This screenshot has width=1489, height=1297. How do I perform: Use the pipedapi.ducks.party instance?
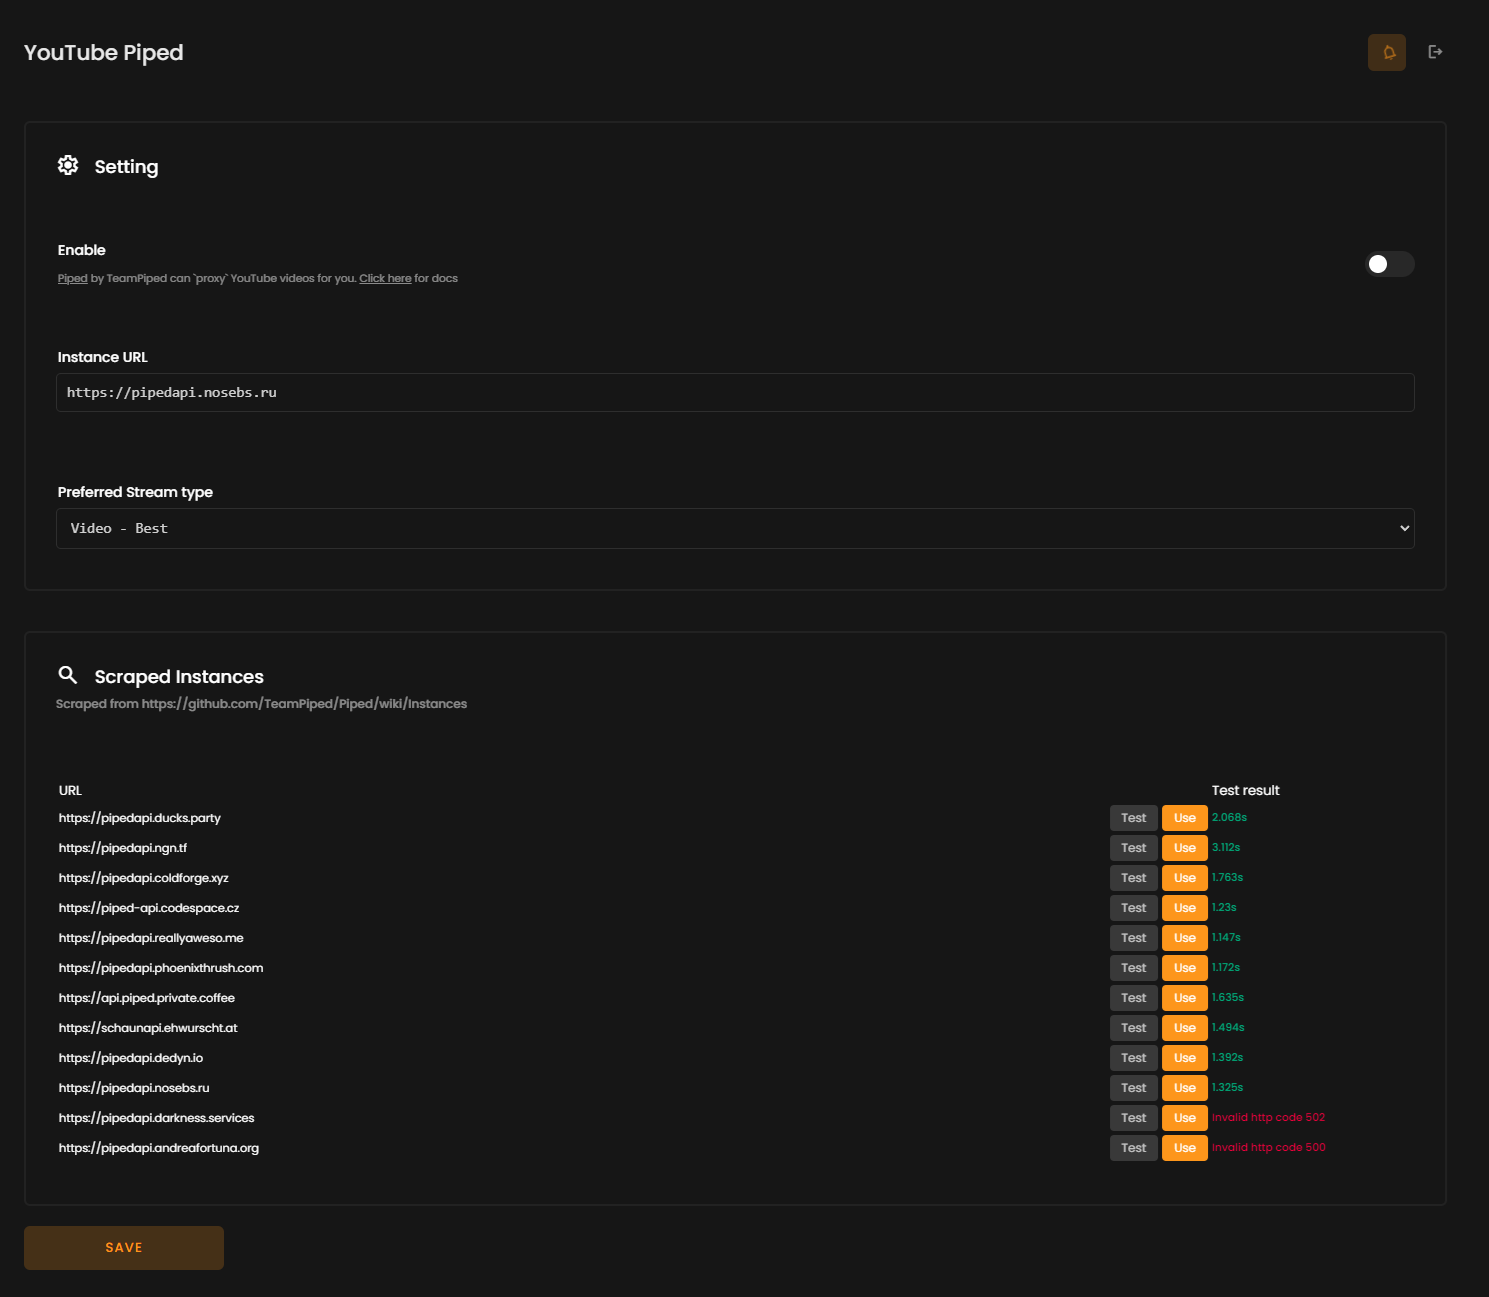tap(1185, 818)
